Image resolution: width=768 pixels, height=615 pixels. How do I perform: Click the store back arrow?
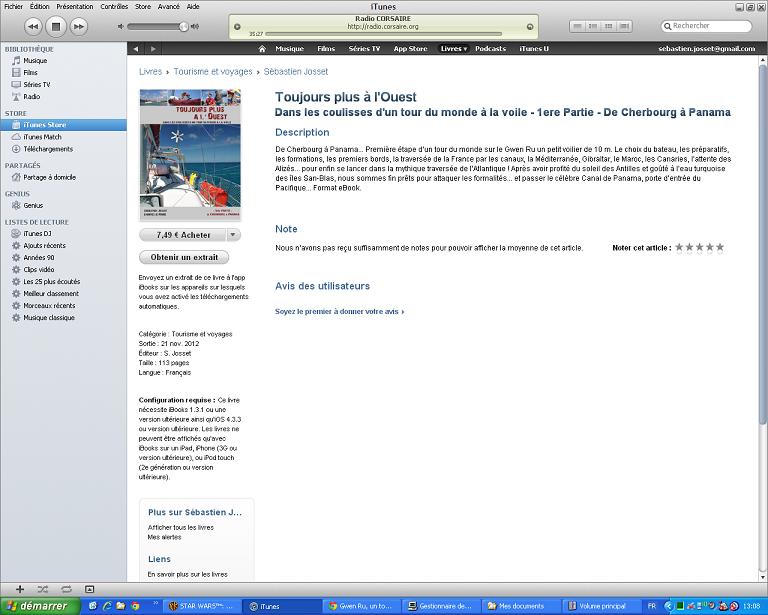(136, 48)
